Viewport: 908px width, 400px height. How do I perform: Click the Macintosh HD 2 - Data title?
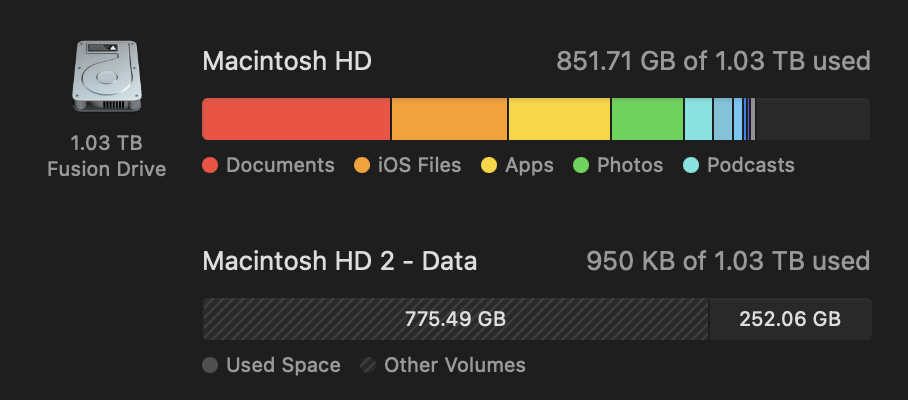[339, 262]
